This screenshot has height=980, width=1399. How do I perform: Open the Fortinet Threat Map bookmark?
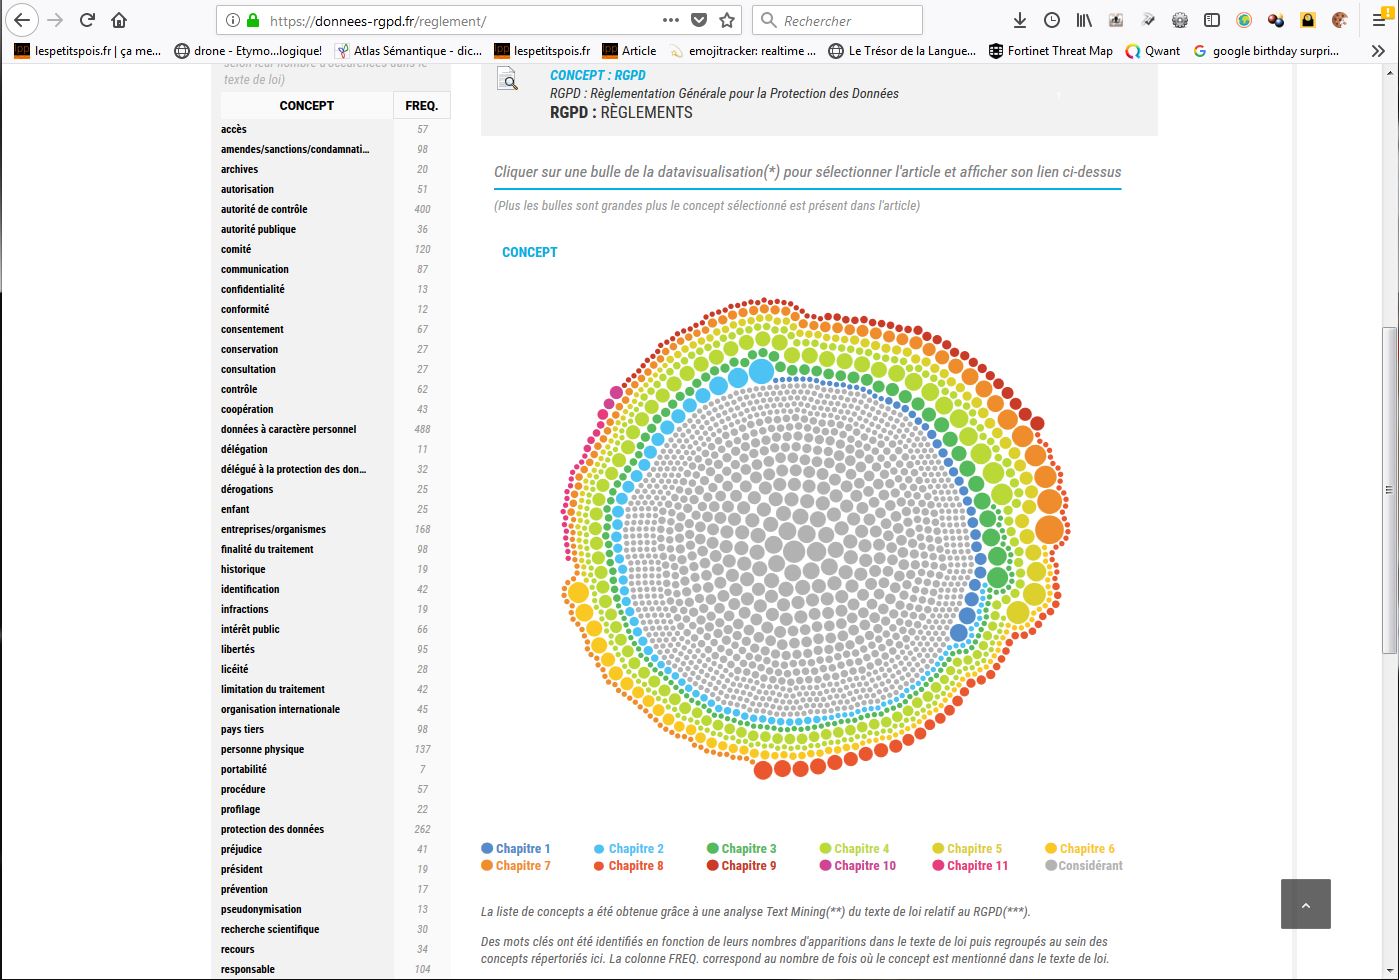1050,51
